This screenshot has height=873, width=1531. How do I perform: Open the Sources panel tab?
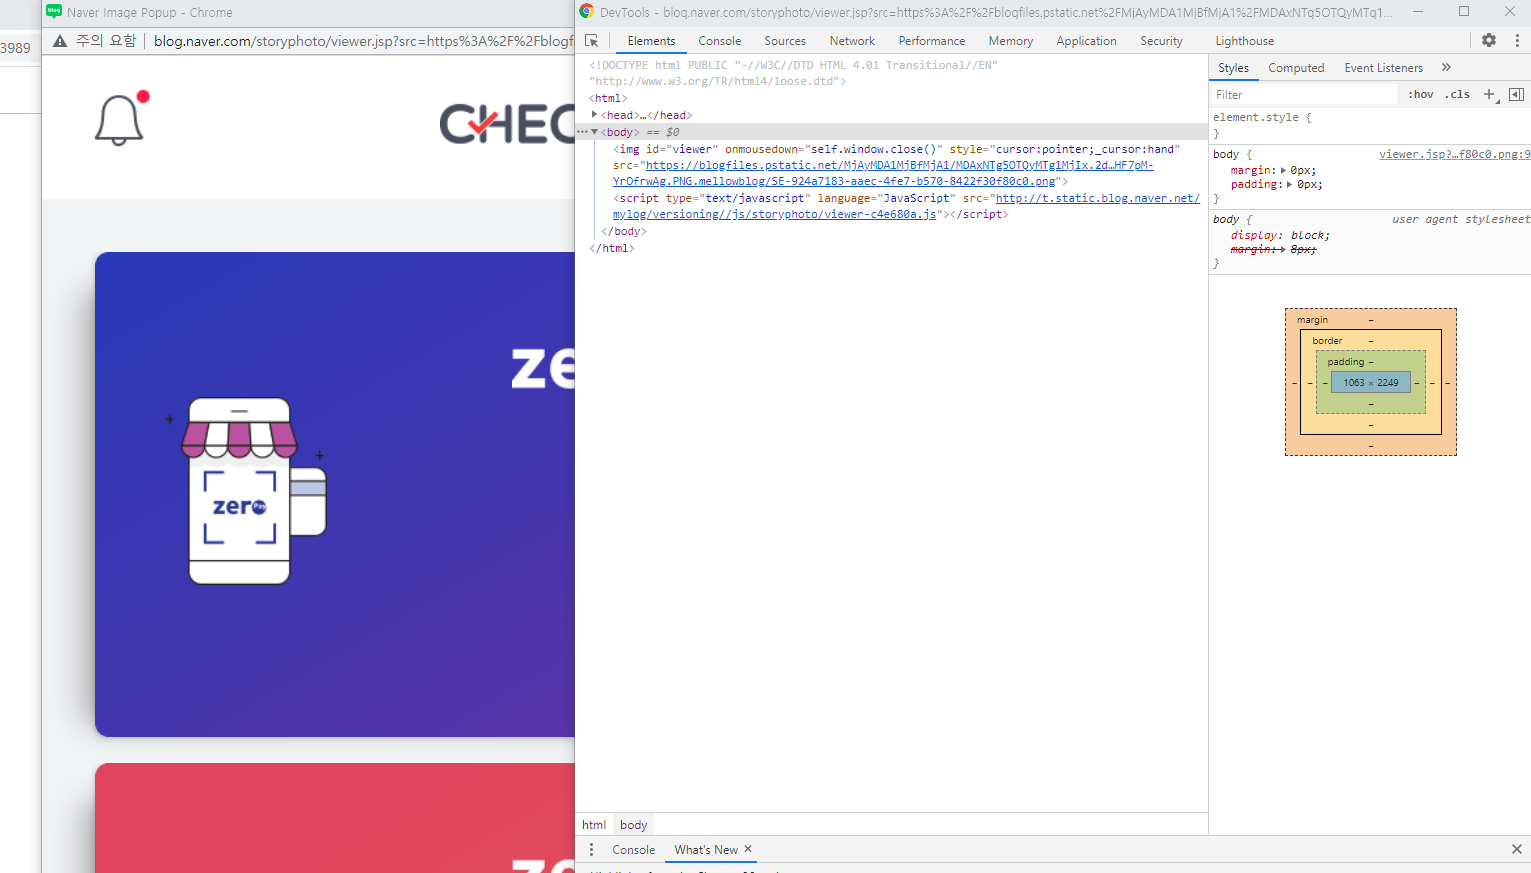[x=785, y=41]
